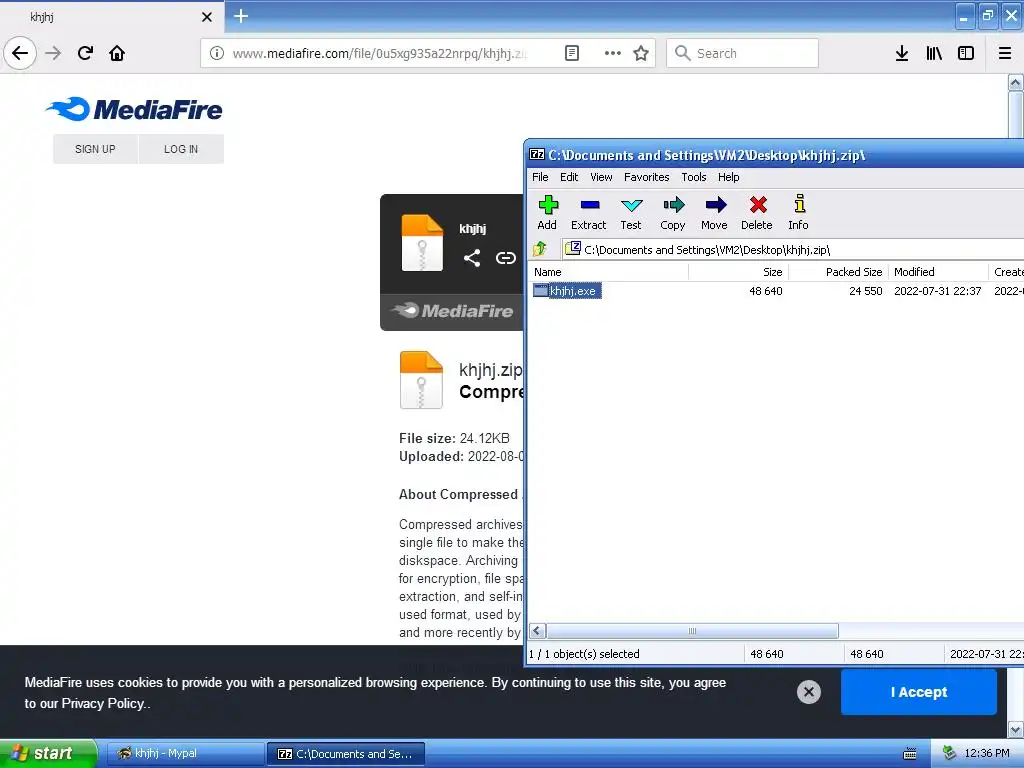Open the View menu in 7-Zip
Screen dimensions: 1024x768
tap(601, 177)
